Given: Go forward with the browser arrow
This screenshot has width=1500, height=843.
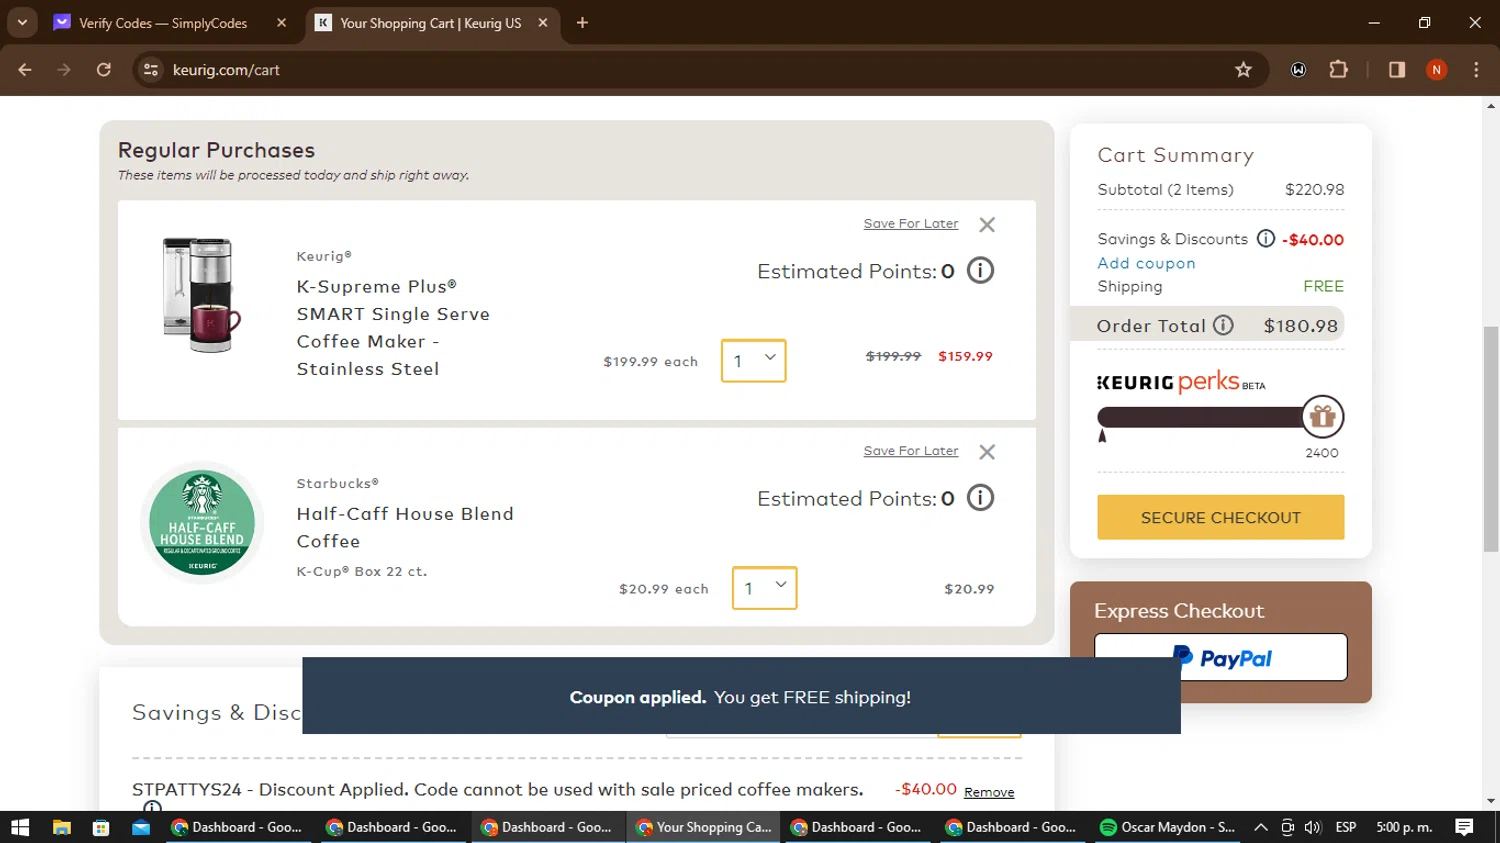Looking at the screenshot, I should pyautogui.click(x=64, y=69).
